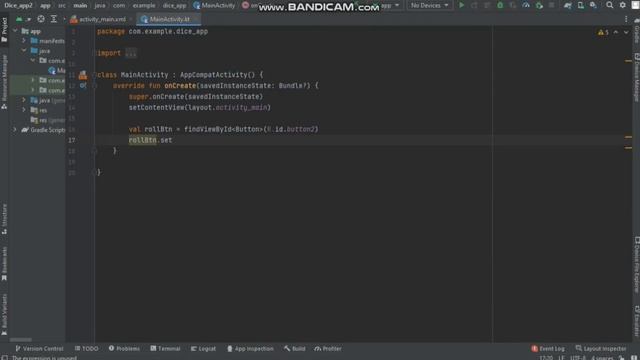Open the Version Control tool window

[39, 349]
